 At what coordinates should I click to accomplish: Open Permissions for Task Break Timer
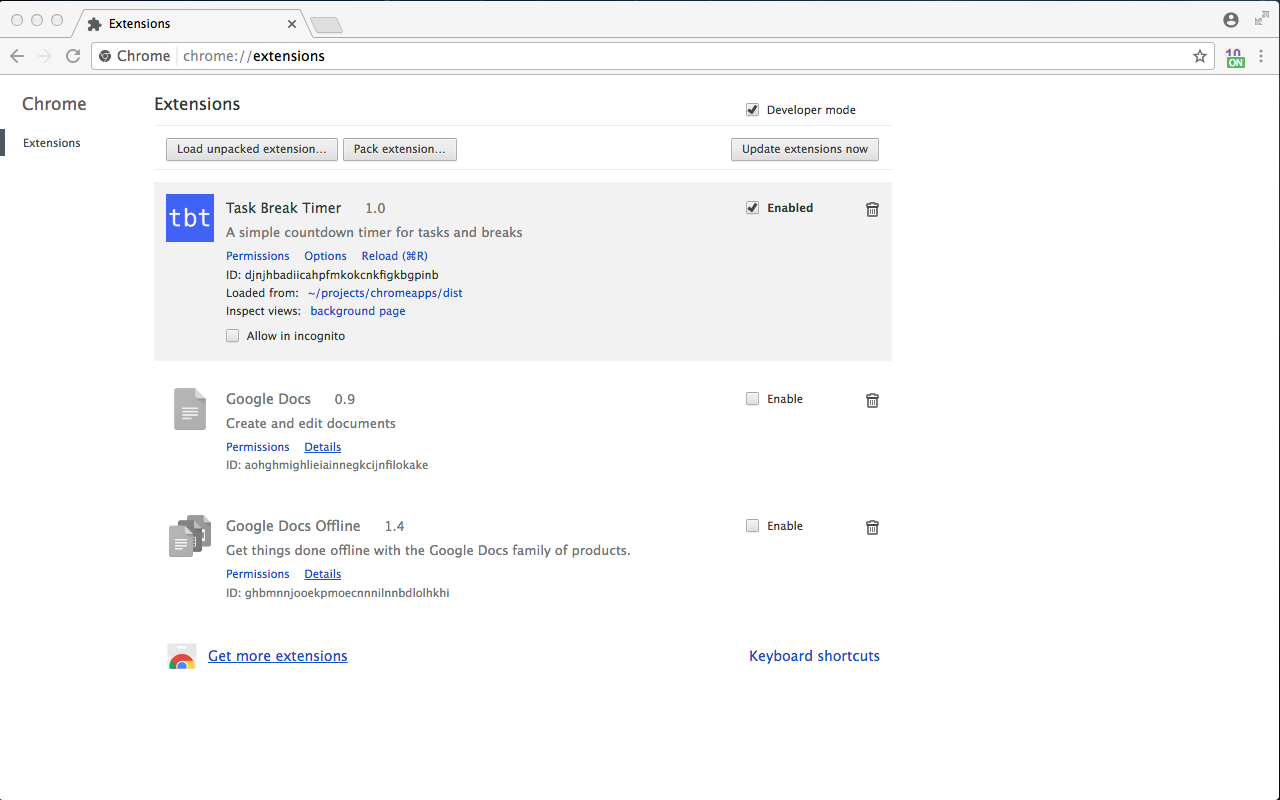pos(258,256)
